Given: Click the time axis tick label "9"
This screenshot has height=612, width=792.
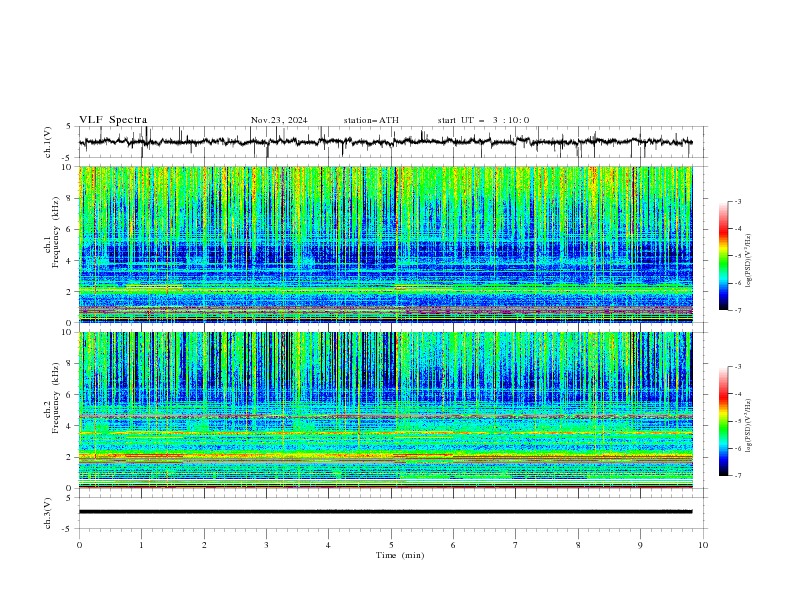Looking at the screenshot, I should [x=640, y=545].
